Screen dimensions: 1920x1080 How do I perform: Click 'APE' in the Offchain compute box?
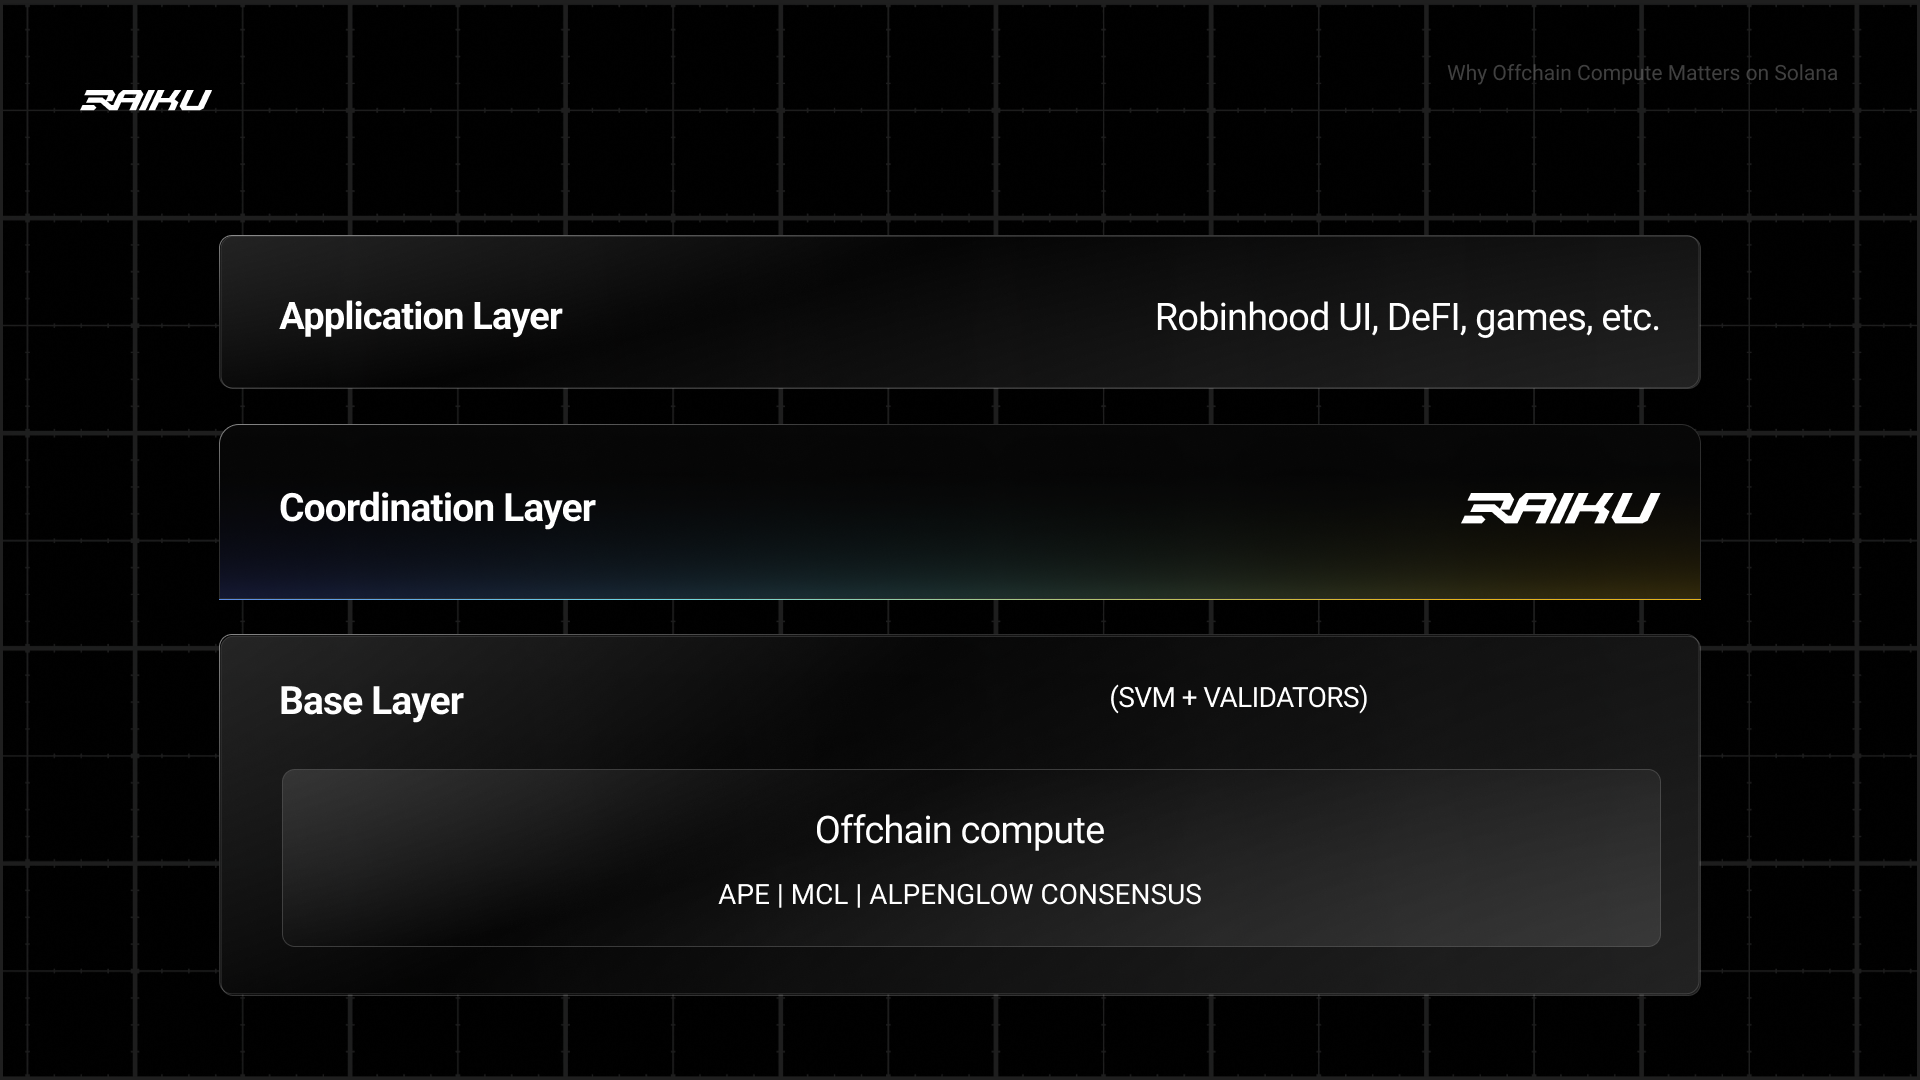click(x=743, y=894)
